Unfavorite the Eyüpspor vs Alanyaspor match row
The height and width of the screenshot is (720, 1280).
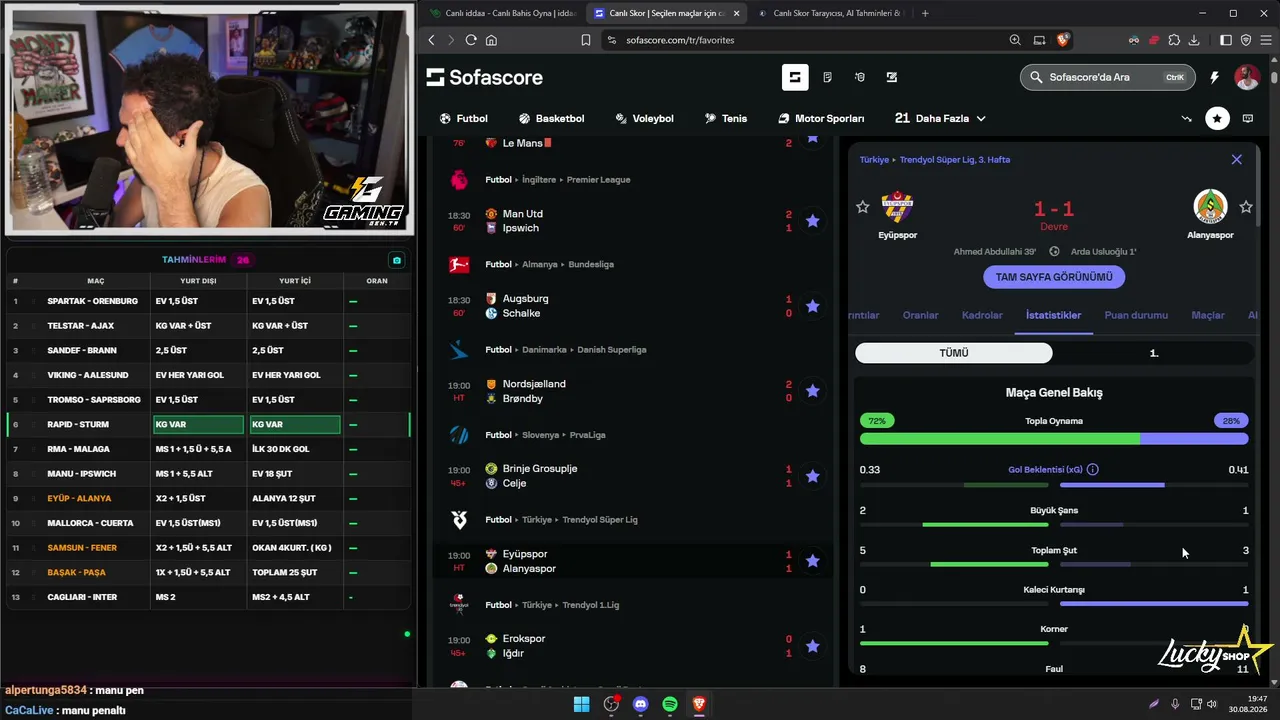pyautogui.click(x=813, y=561)
